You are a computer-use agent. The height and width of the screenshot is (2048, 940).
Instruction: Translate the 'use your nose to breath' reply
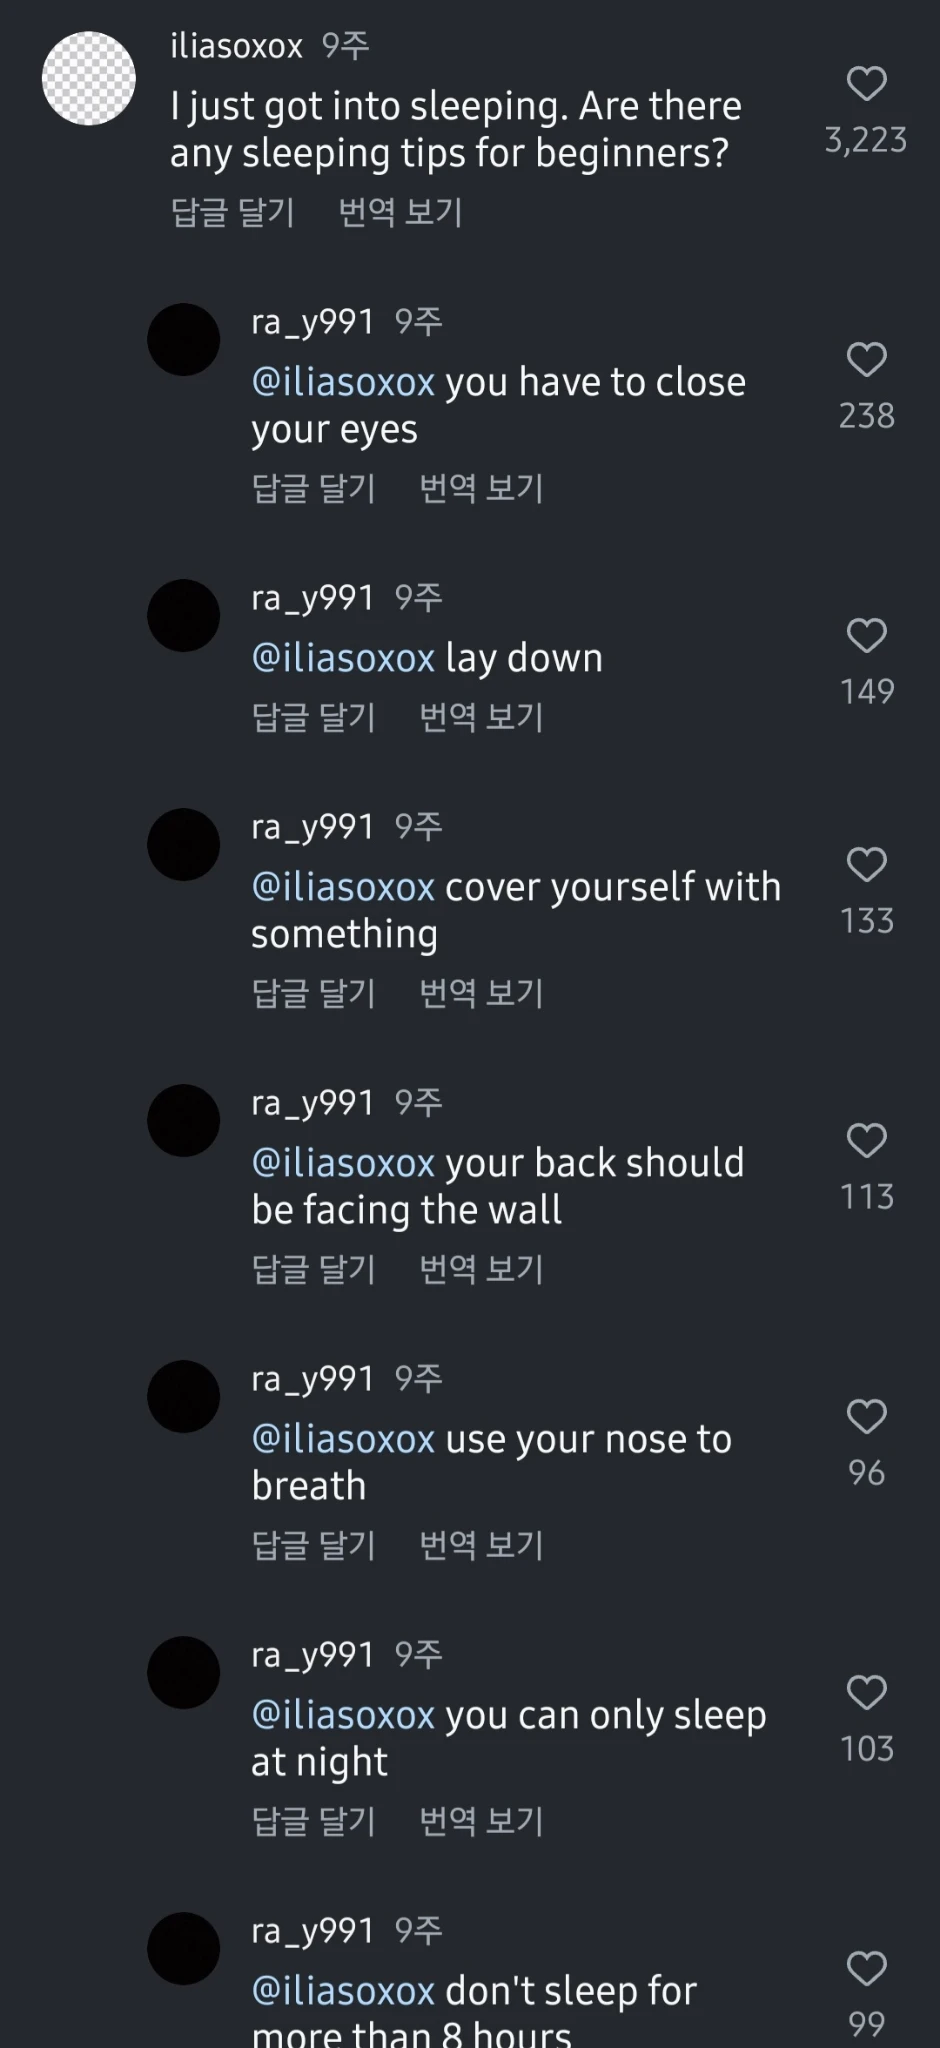[481, 1545]
